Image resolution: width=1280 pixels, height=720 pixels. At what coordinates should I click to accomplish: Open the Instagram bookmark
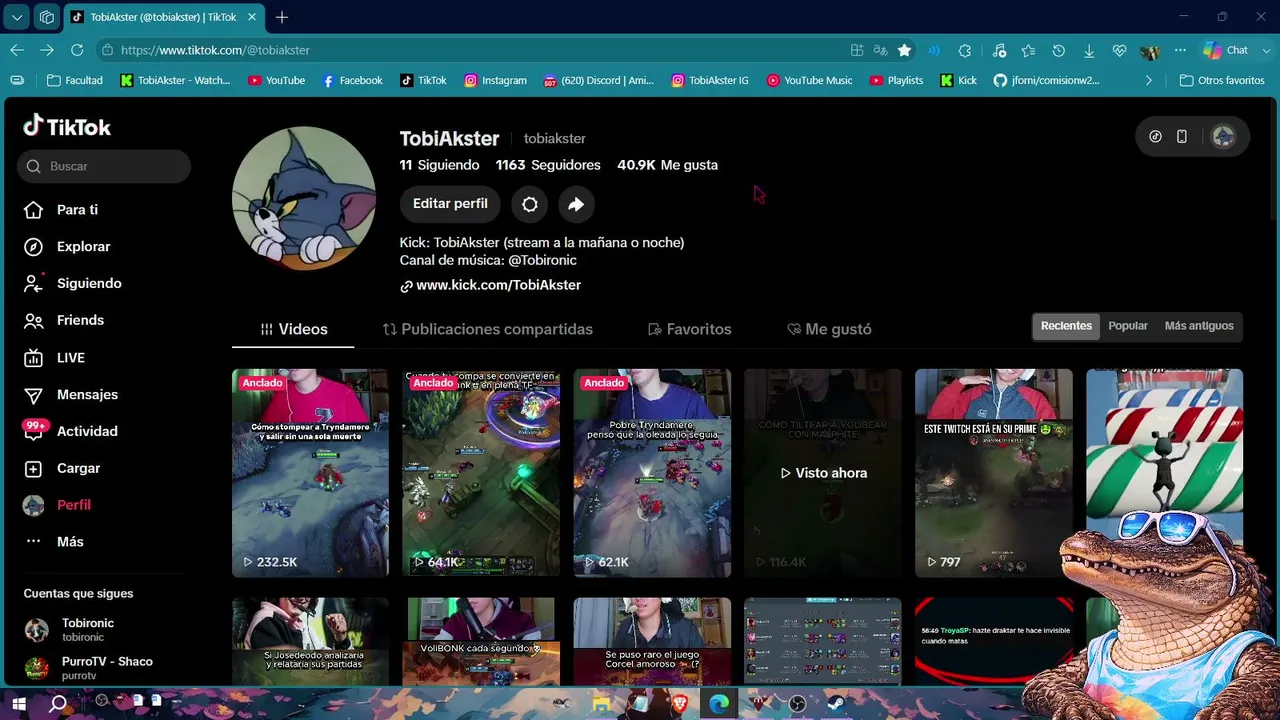(495, 80)
